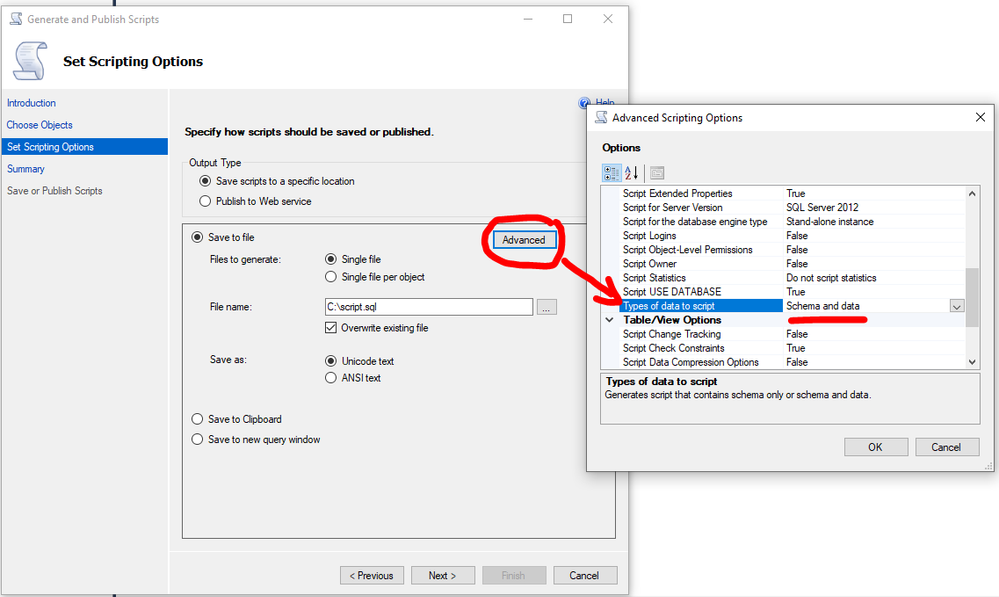Select Script for Server Version row

coord(793,207)
